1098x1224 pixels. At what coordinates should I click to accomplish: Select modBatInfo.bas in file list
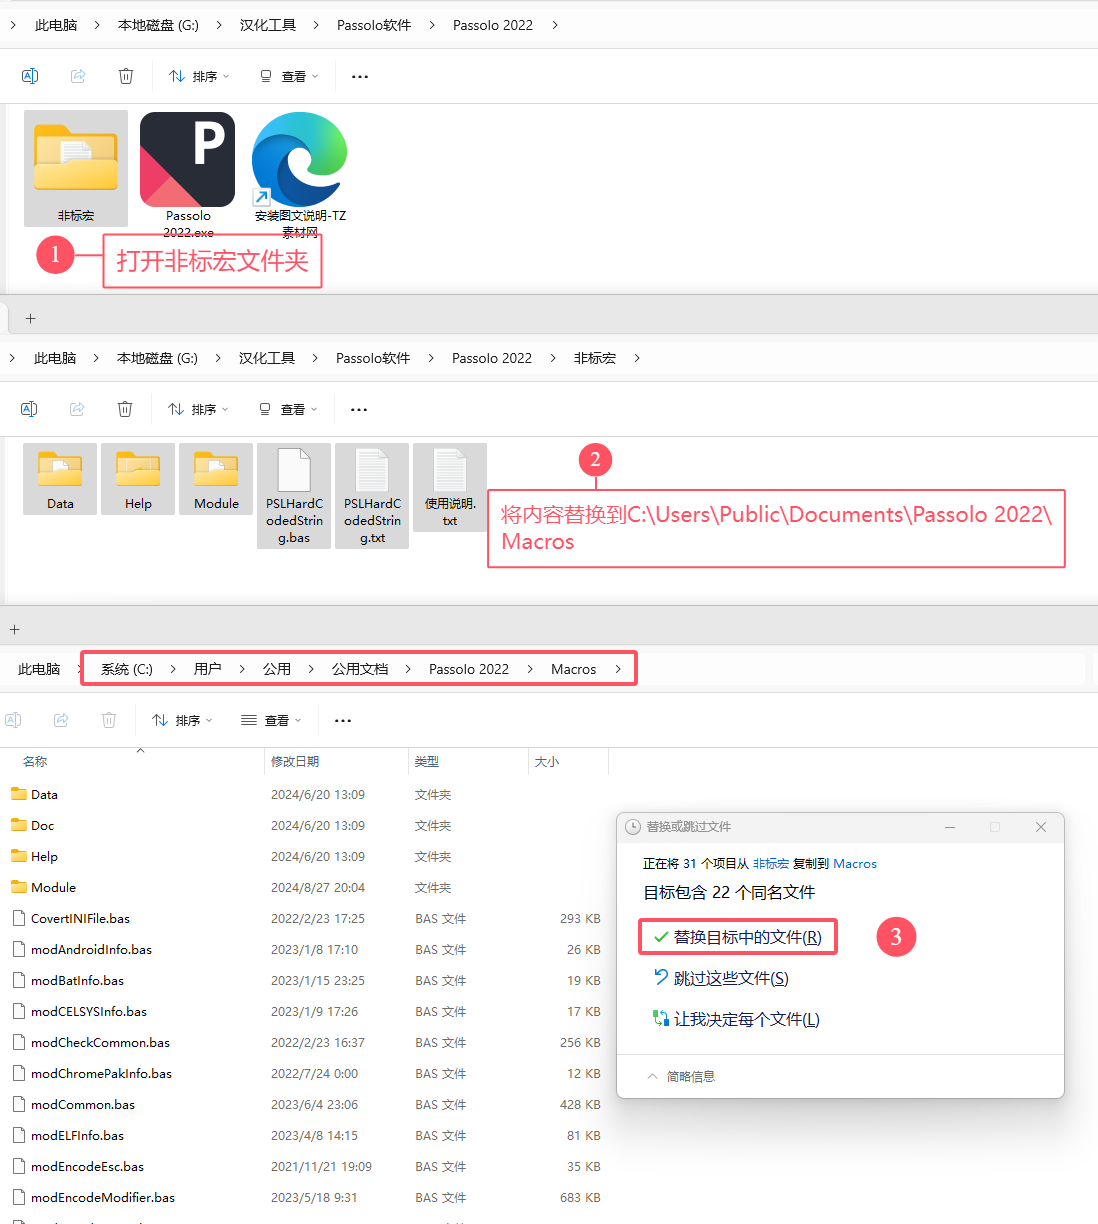305,981
